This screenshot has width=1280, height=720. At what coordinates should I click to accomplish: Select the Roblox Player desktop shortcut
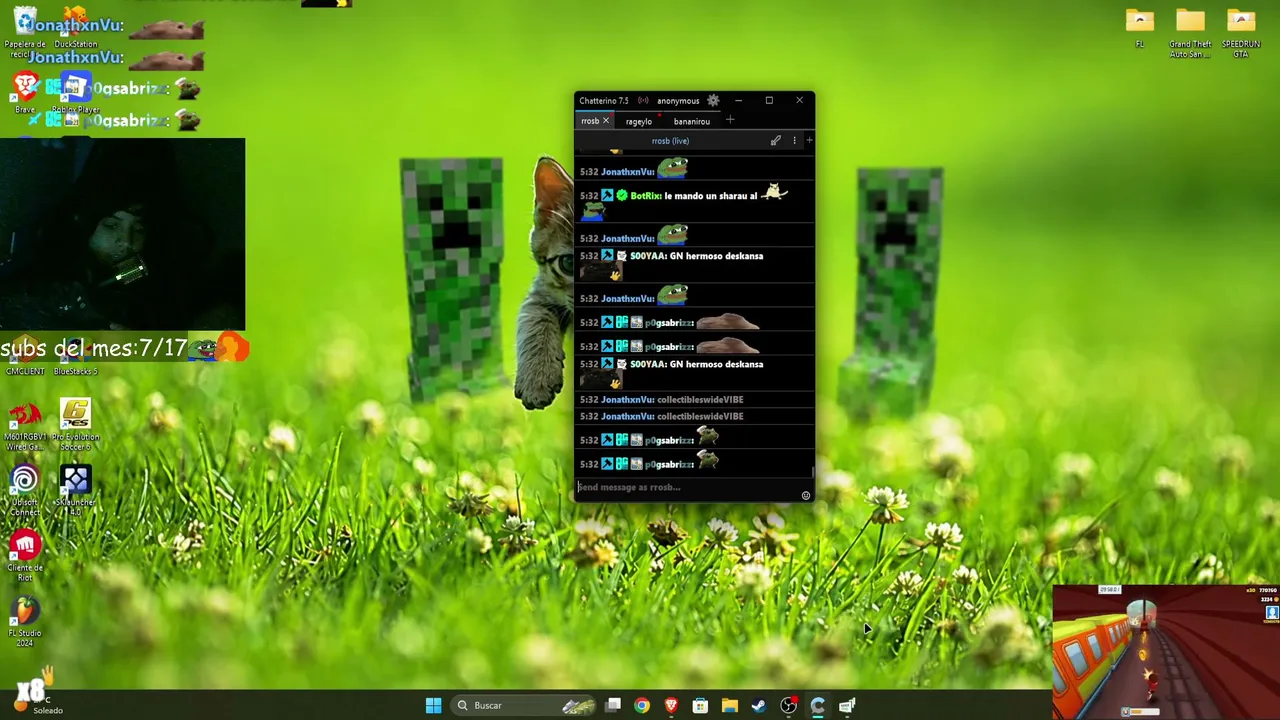coord(75,92)
